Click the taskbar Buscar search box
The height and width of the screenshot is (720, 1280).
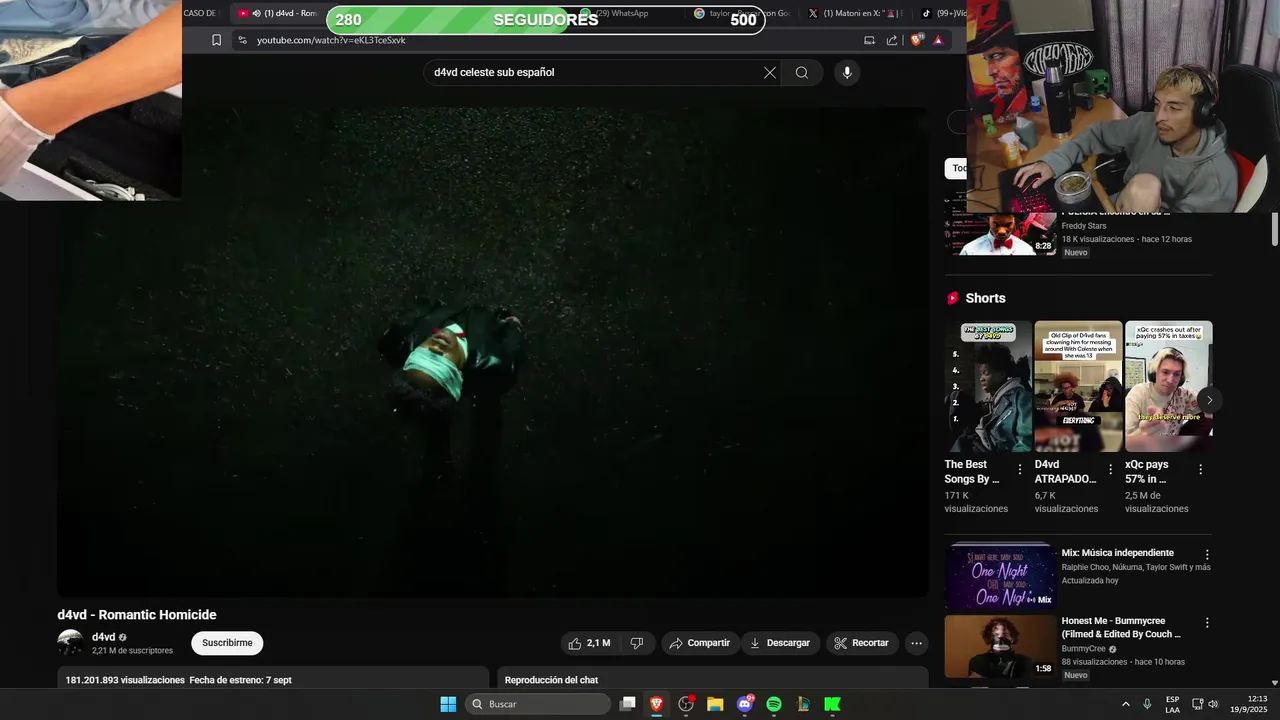click(539, 704)
